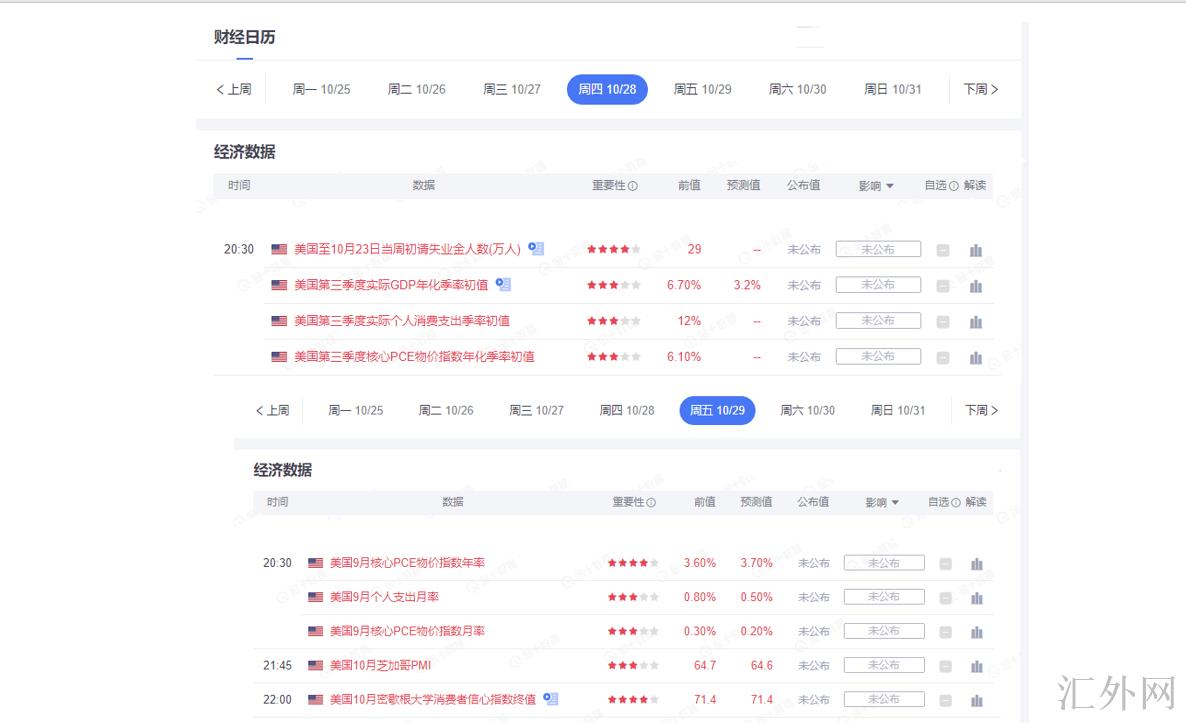Screen dimensions: 1186x723
Task: Open chart analysis for 美国第三季度实际GDP年化季率初值
Action: coord(976,286)
